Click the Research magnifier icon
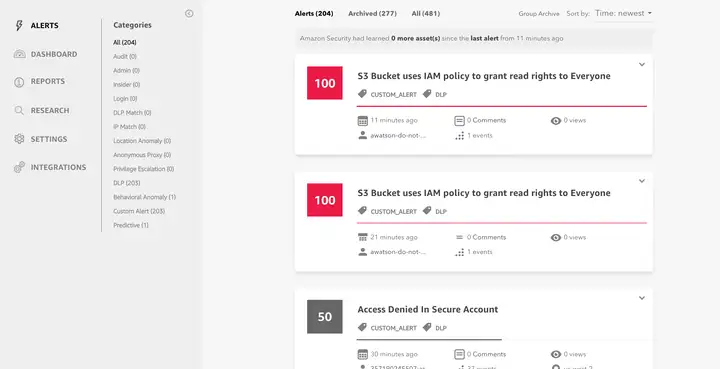 19,110
